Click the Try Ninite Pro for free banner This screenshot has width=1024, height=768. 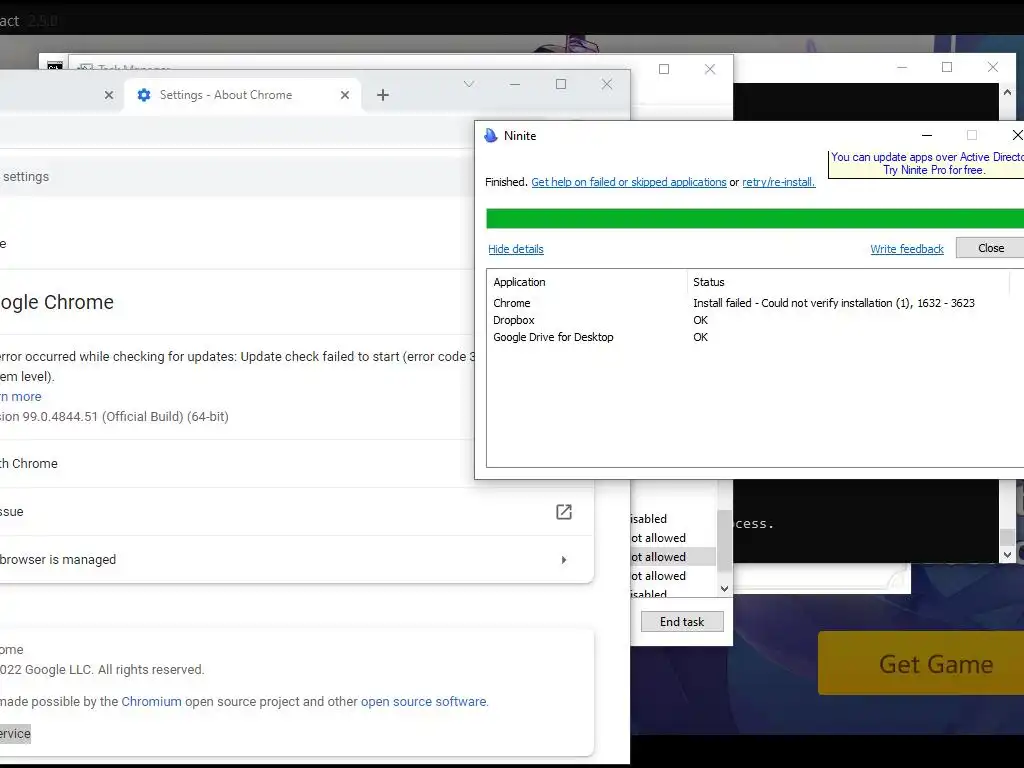pos(927,163)
